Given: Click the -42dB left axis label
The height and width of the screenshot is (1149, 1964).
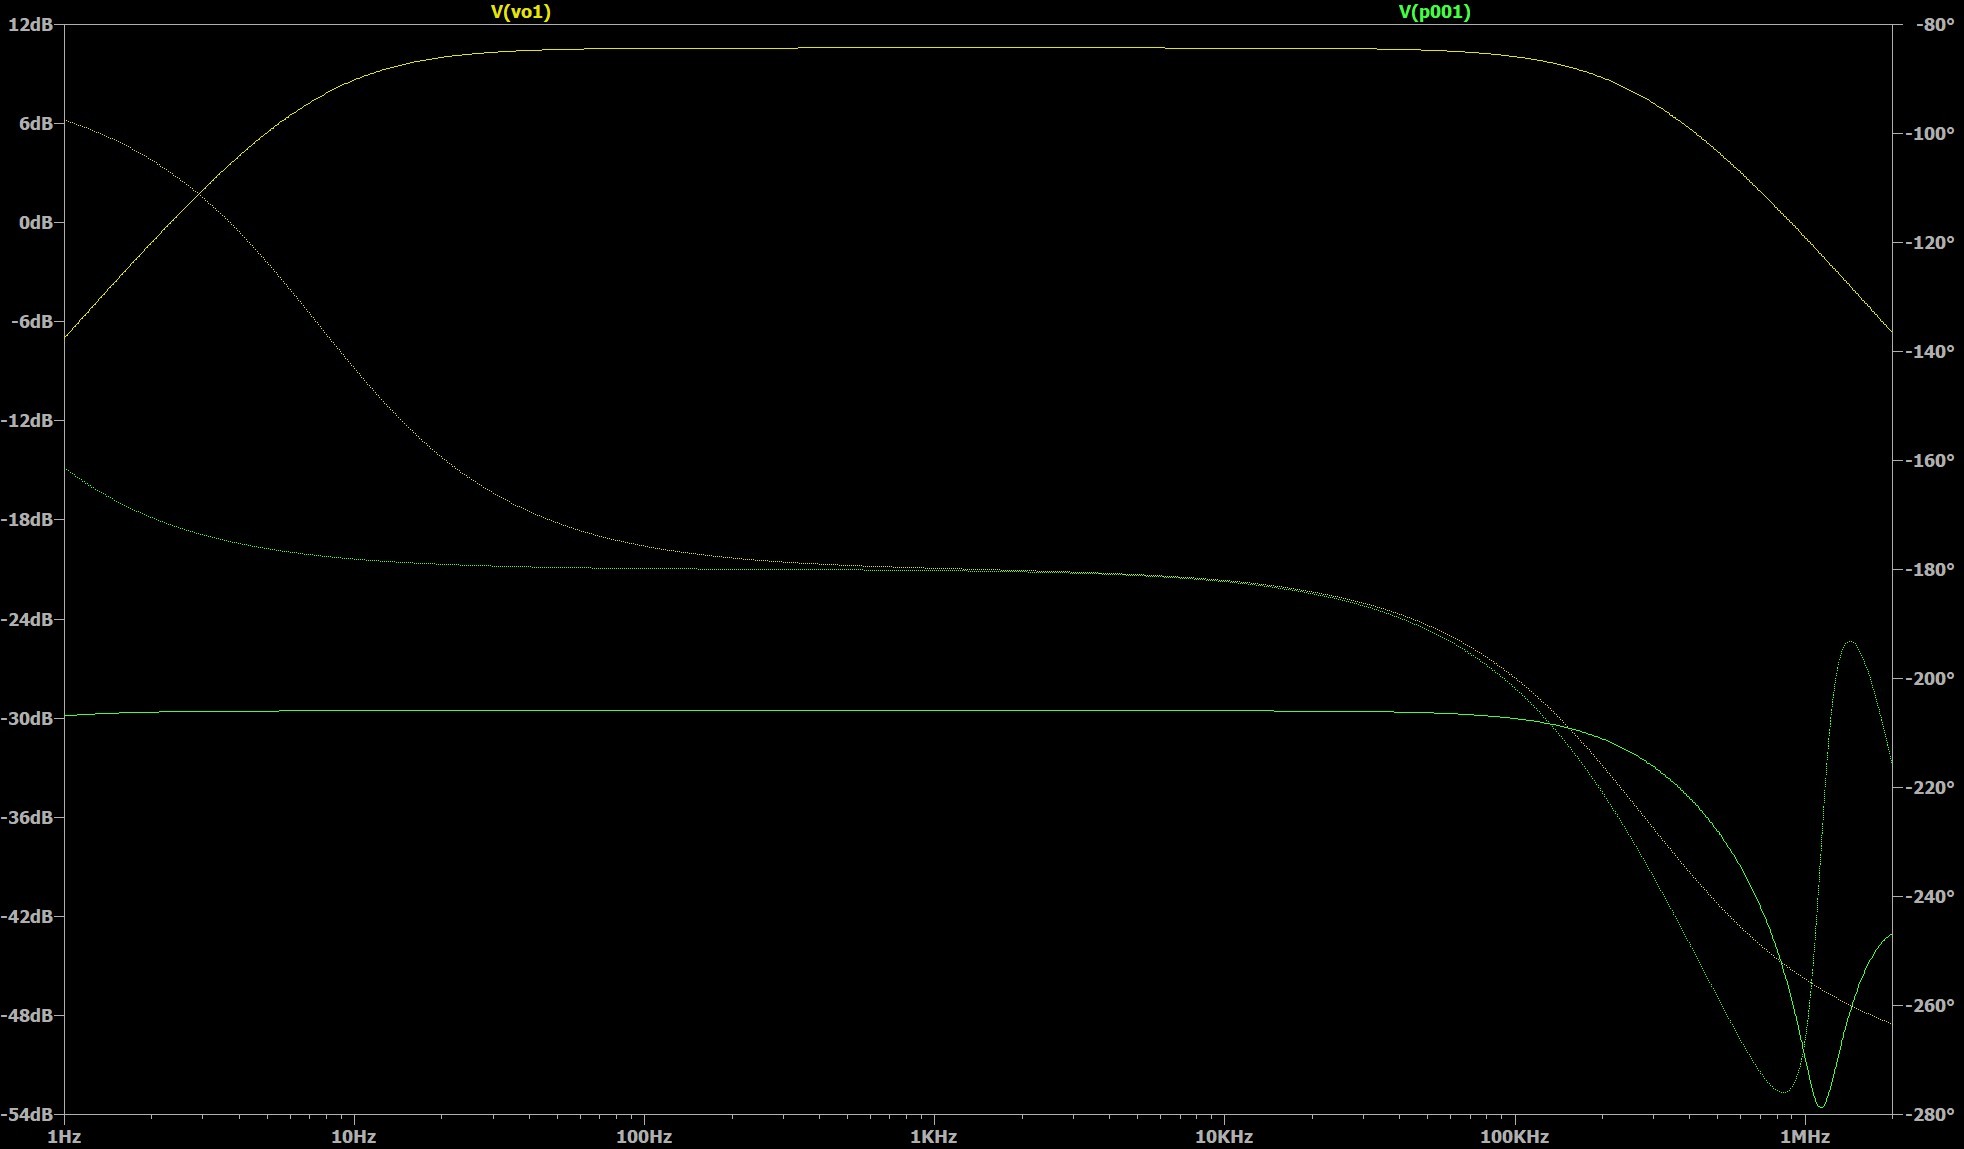Looking at the screenshot, I should [27, 916].
